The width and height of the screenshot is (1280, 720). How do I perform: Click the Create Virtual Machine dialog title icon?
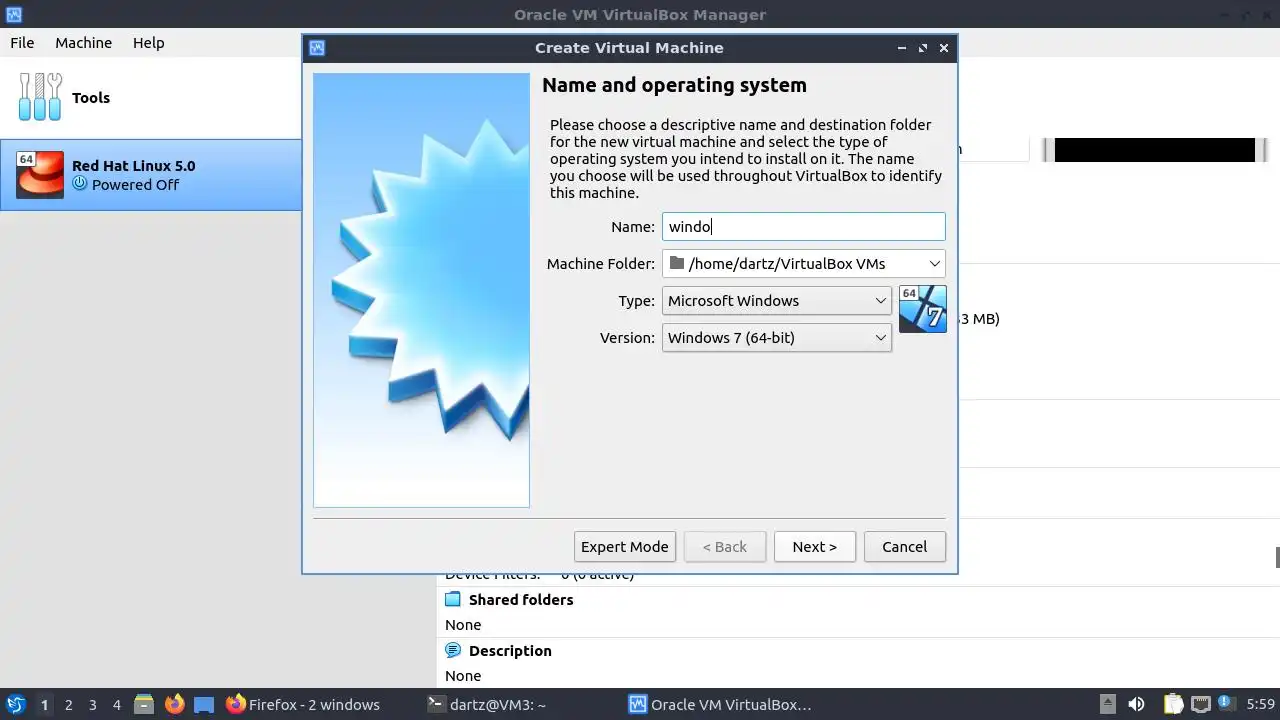(x=317, y=47)
